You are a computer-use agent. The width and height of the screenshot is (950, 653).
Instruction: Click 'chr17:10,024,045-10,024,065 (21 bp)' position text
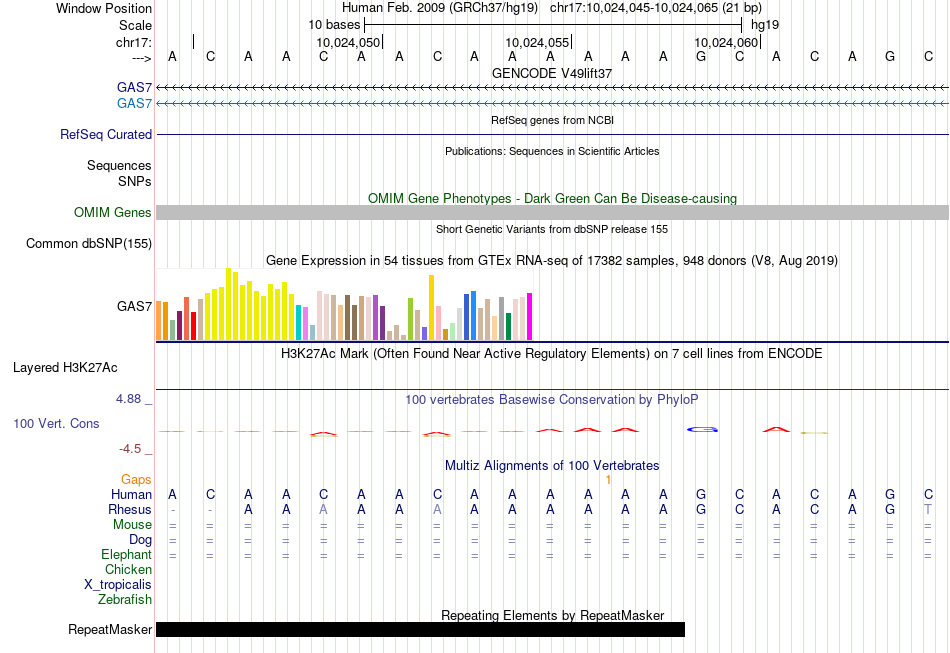click(656, 8)
